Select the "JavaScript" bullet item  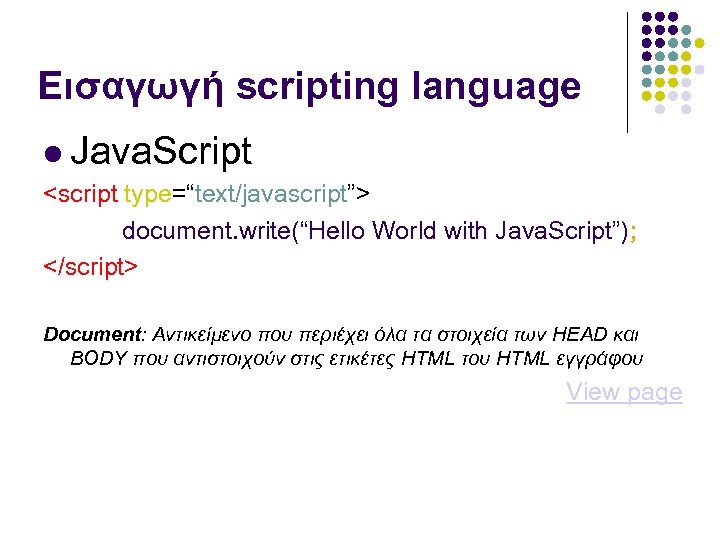pyautogui.click(x=161, y=151)
